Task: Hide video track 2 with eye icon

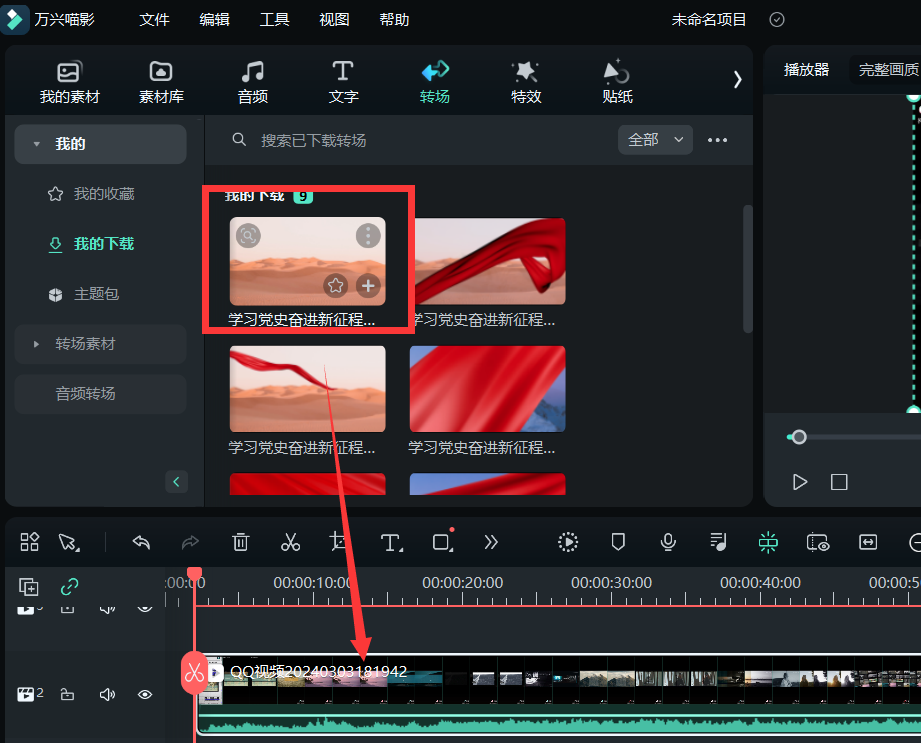Action: 144,695
